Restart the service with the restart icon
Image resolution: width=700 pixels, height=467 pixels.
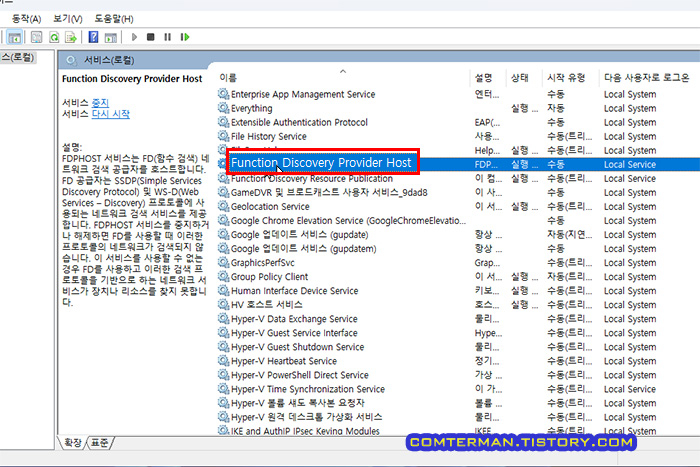click(x=185, y=37)
